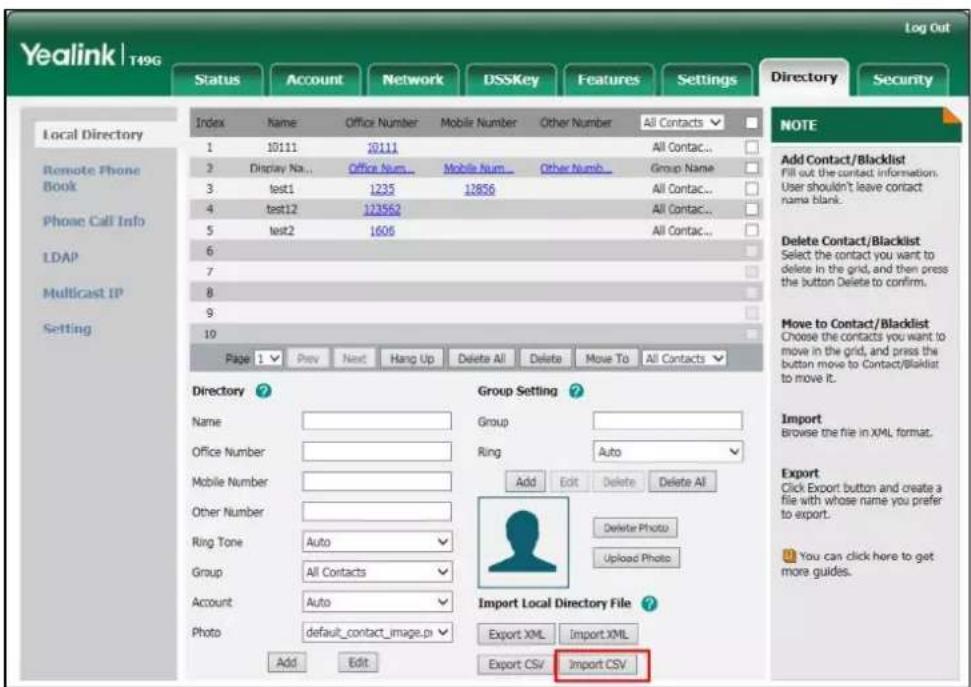Open the All Contacts filter in the table header
This screenshot has height=687, width=971.
point(682,123)
